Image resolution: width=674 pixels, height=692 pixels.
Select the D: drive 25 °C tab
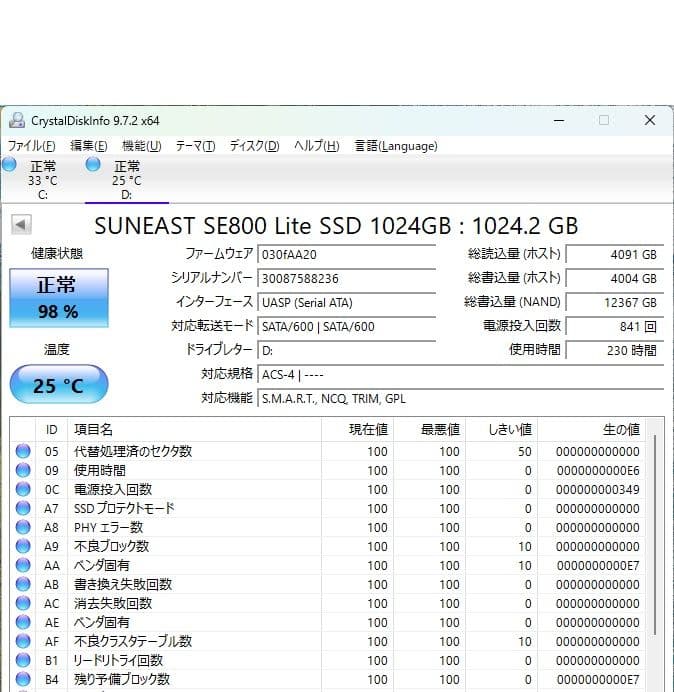pos(127,180)
